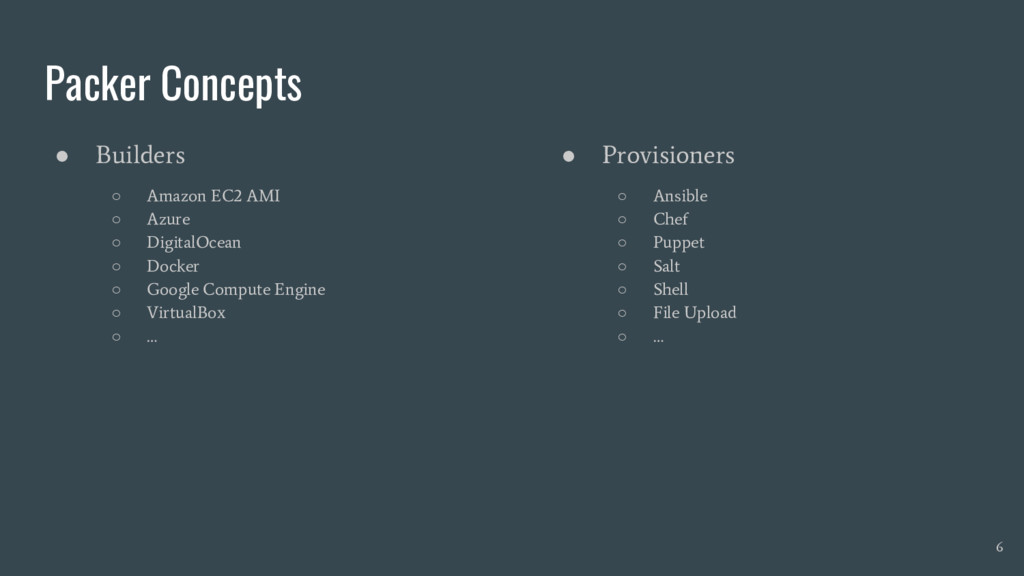Select the Chef list item
Screen dimensions: 1024x576
671,219
